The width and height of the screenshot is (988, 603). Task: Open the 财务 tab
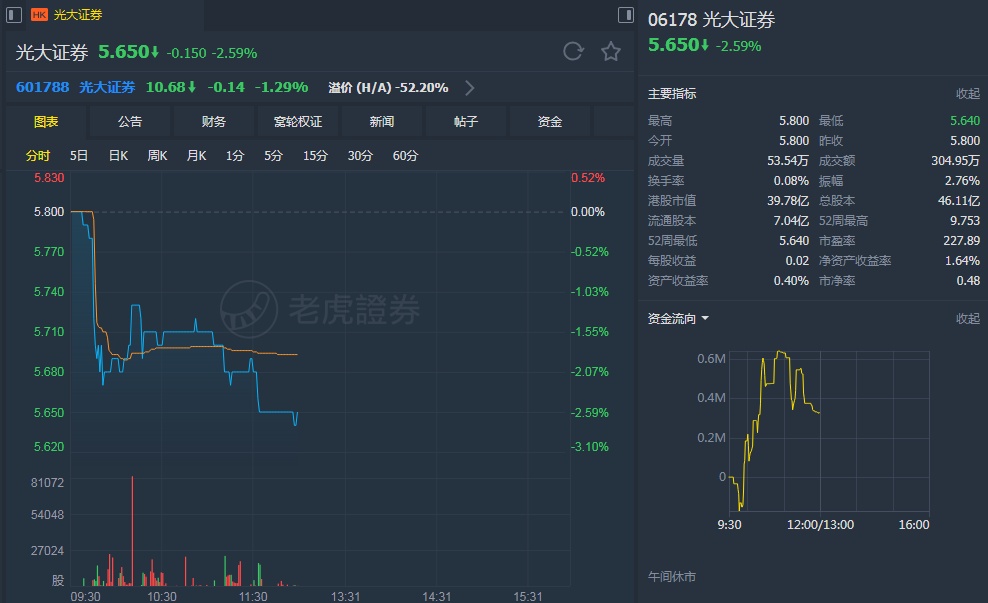click(213, 122)
